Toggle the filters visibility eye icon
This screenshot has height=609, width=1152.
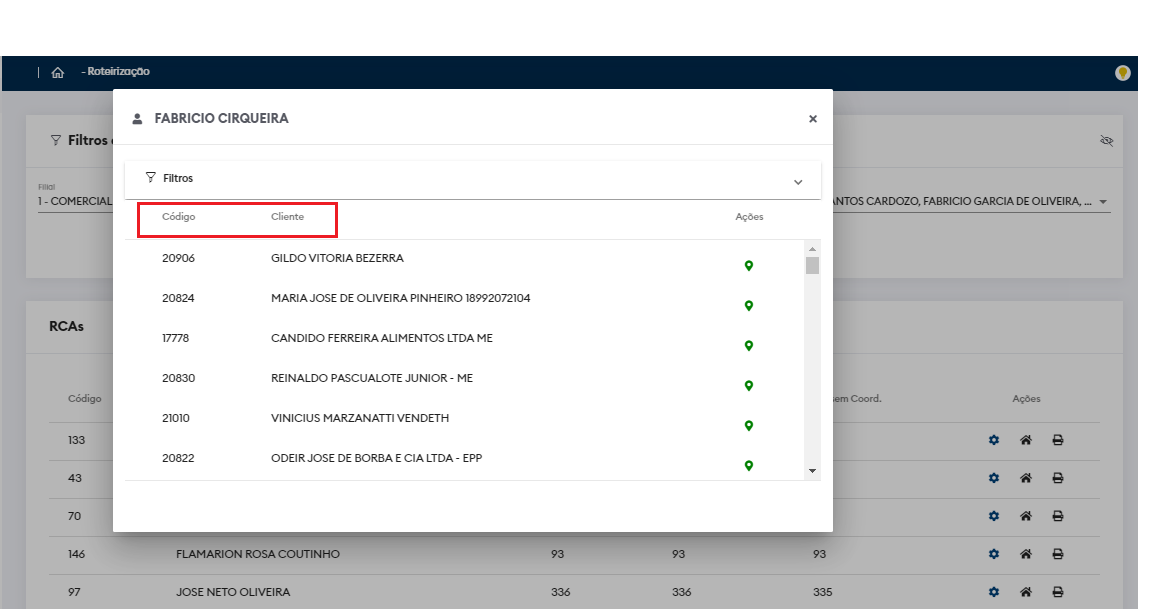1106,141
